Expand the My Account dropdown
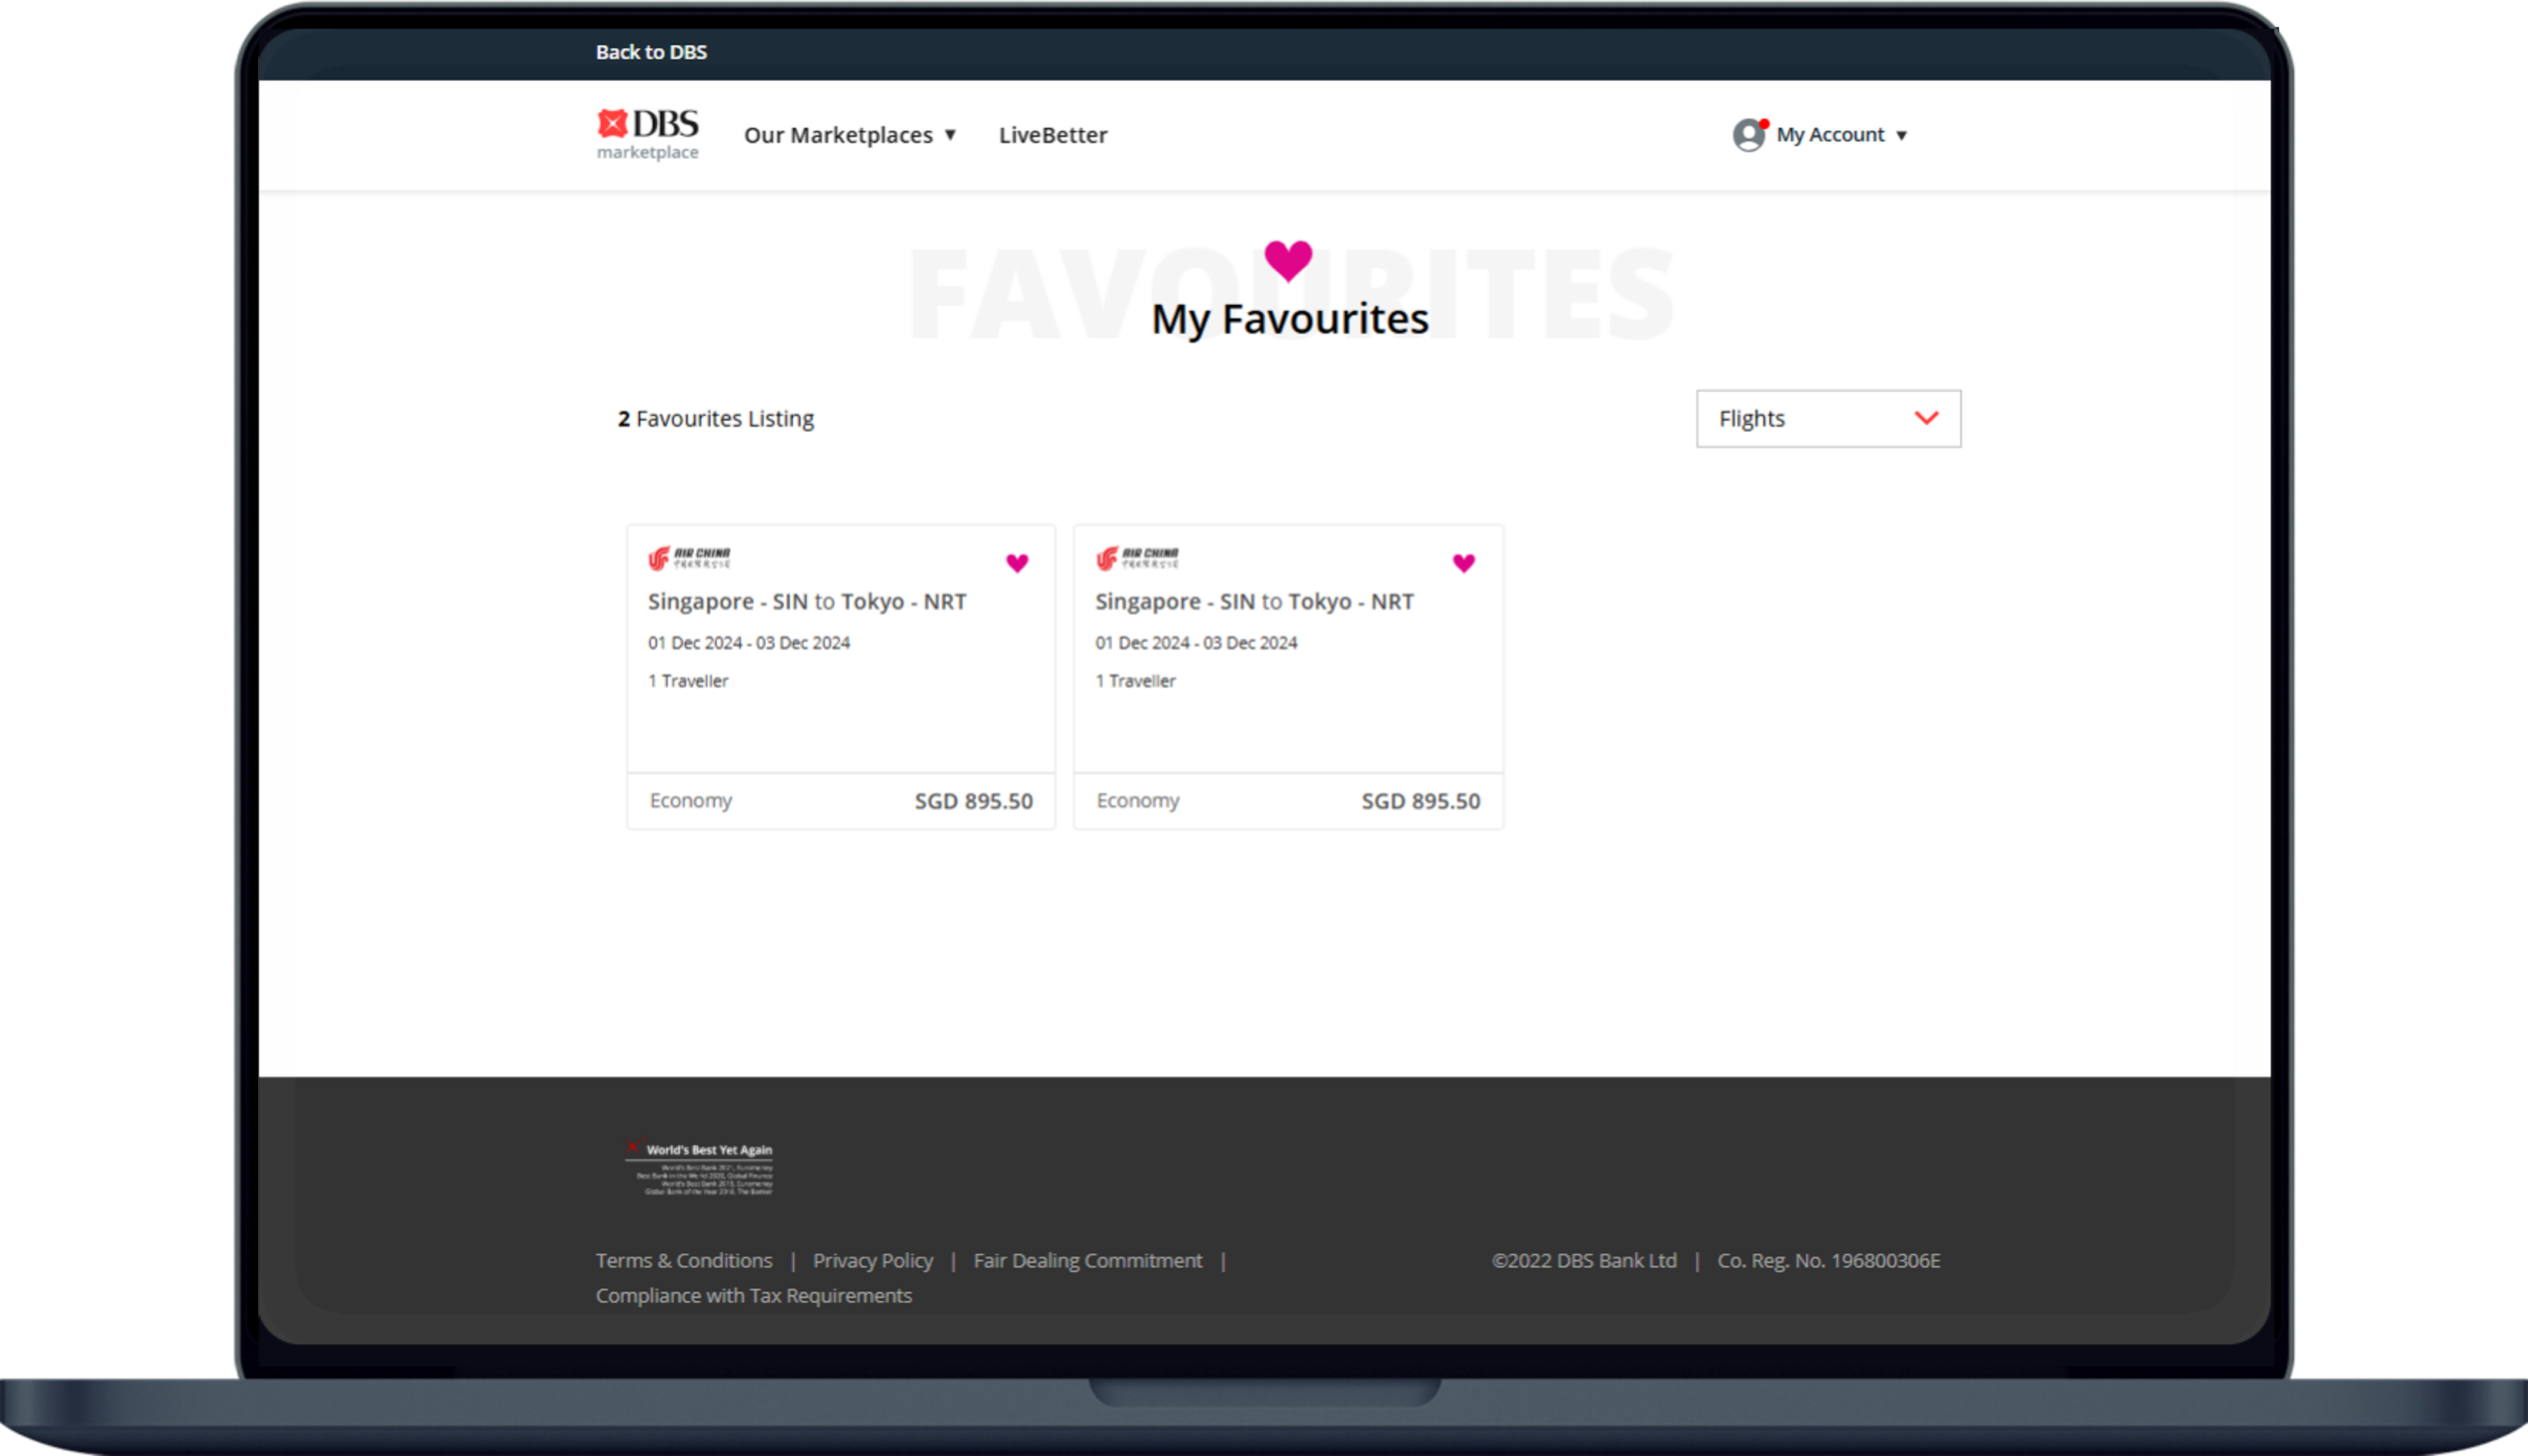Image resolution: width=2528 pixels, height=1456 pixels. [x=1842, y=135]
